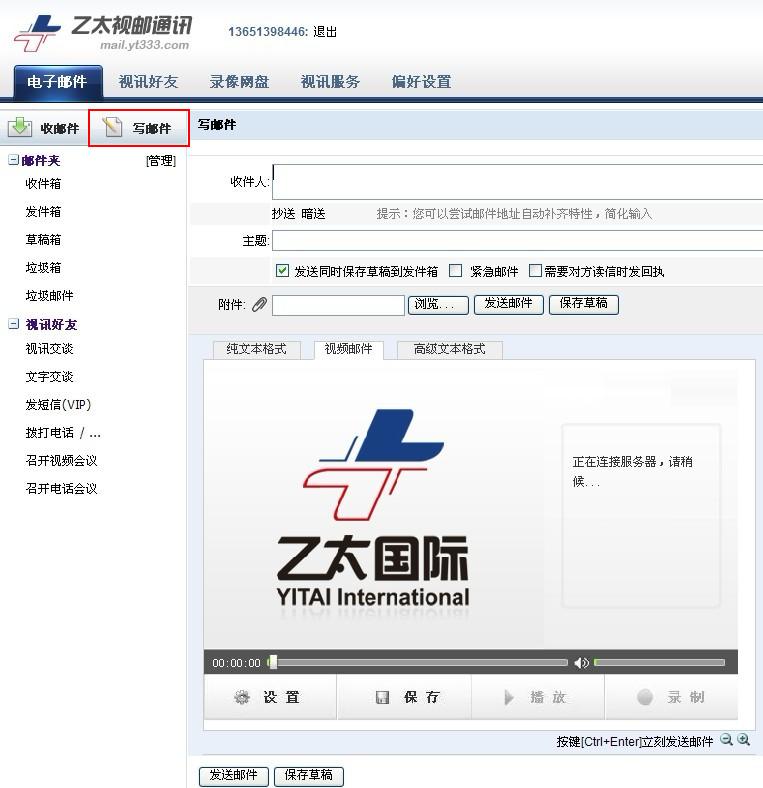This screenshot has height=788, width=763.
Task: Collapse the 邮件夹 tree section
Action: 14,160
